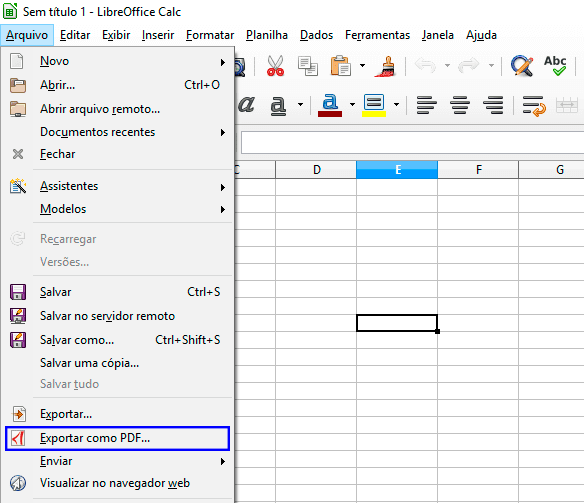Choose Salvar no servidor remoto
This screenshot has width=584, height=503.
[118, 316]
